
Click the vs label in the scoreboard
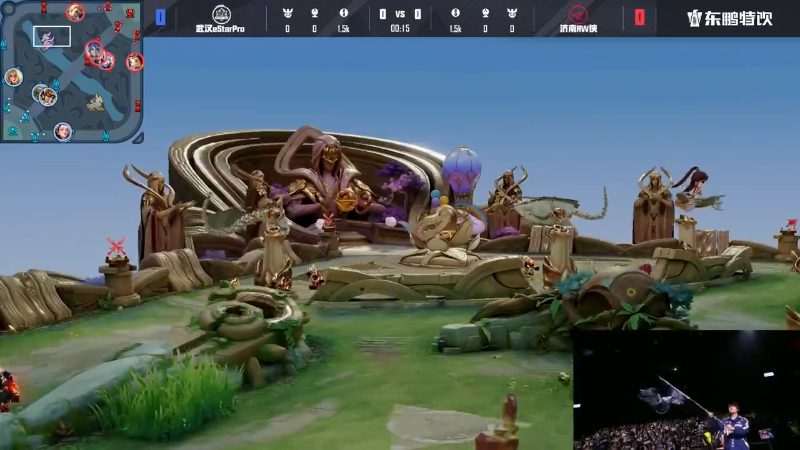(x=400, y=14)
